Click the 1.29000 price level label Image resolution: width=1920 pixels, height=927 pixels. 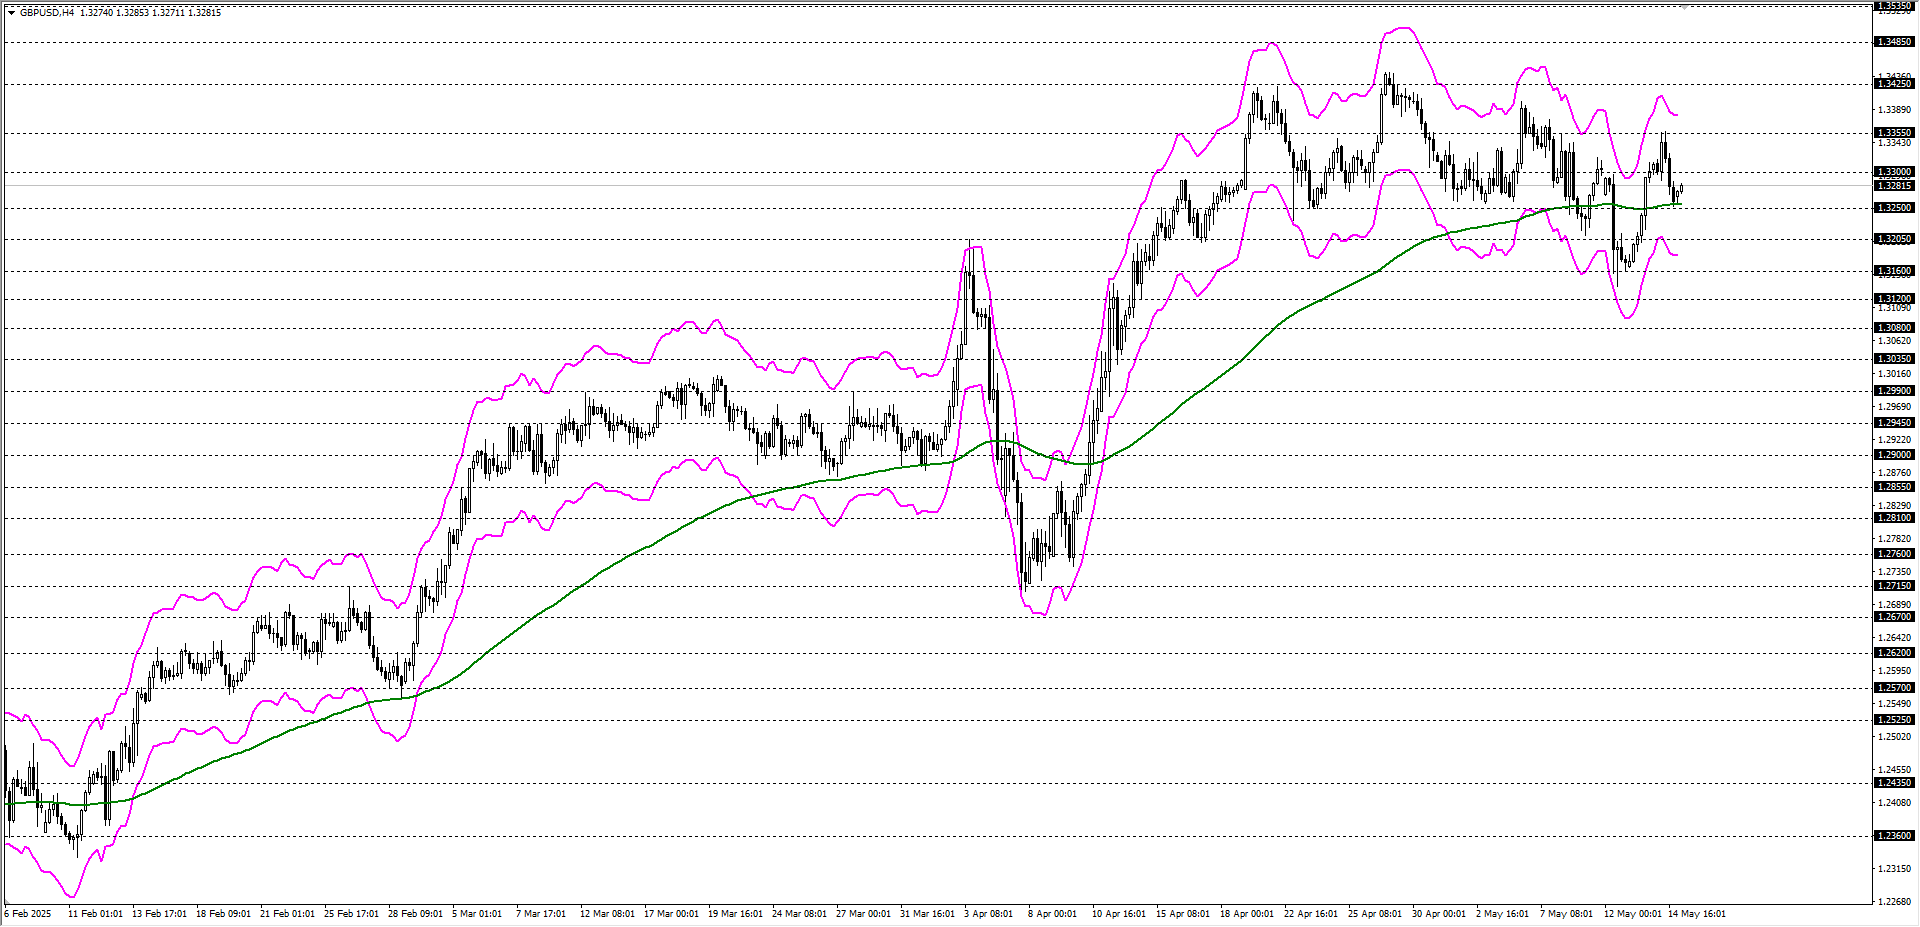[1894, 455]
